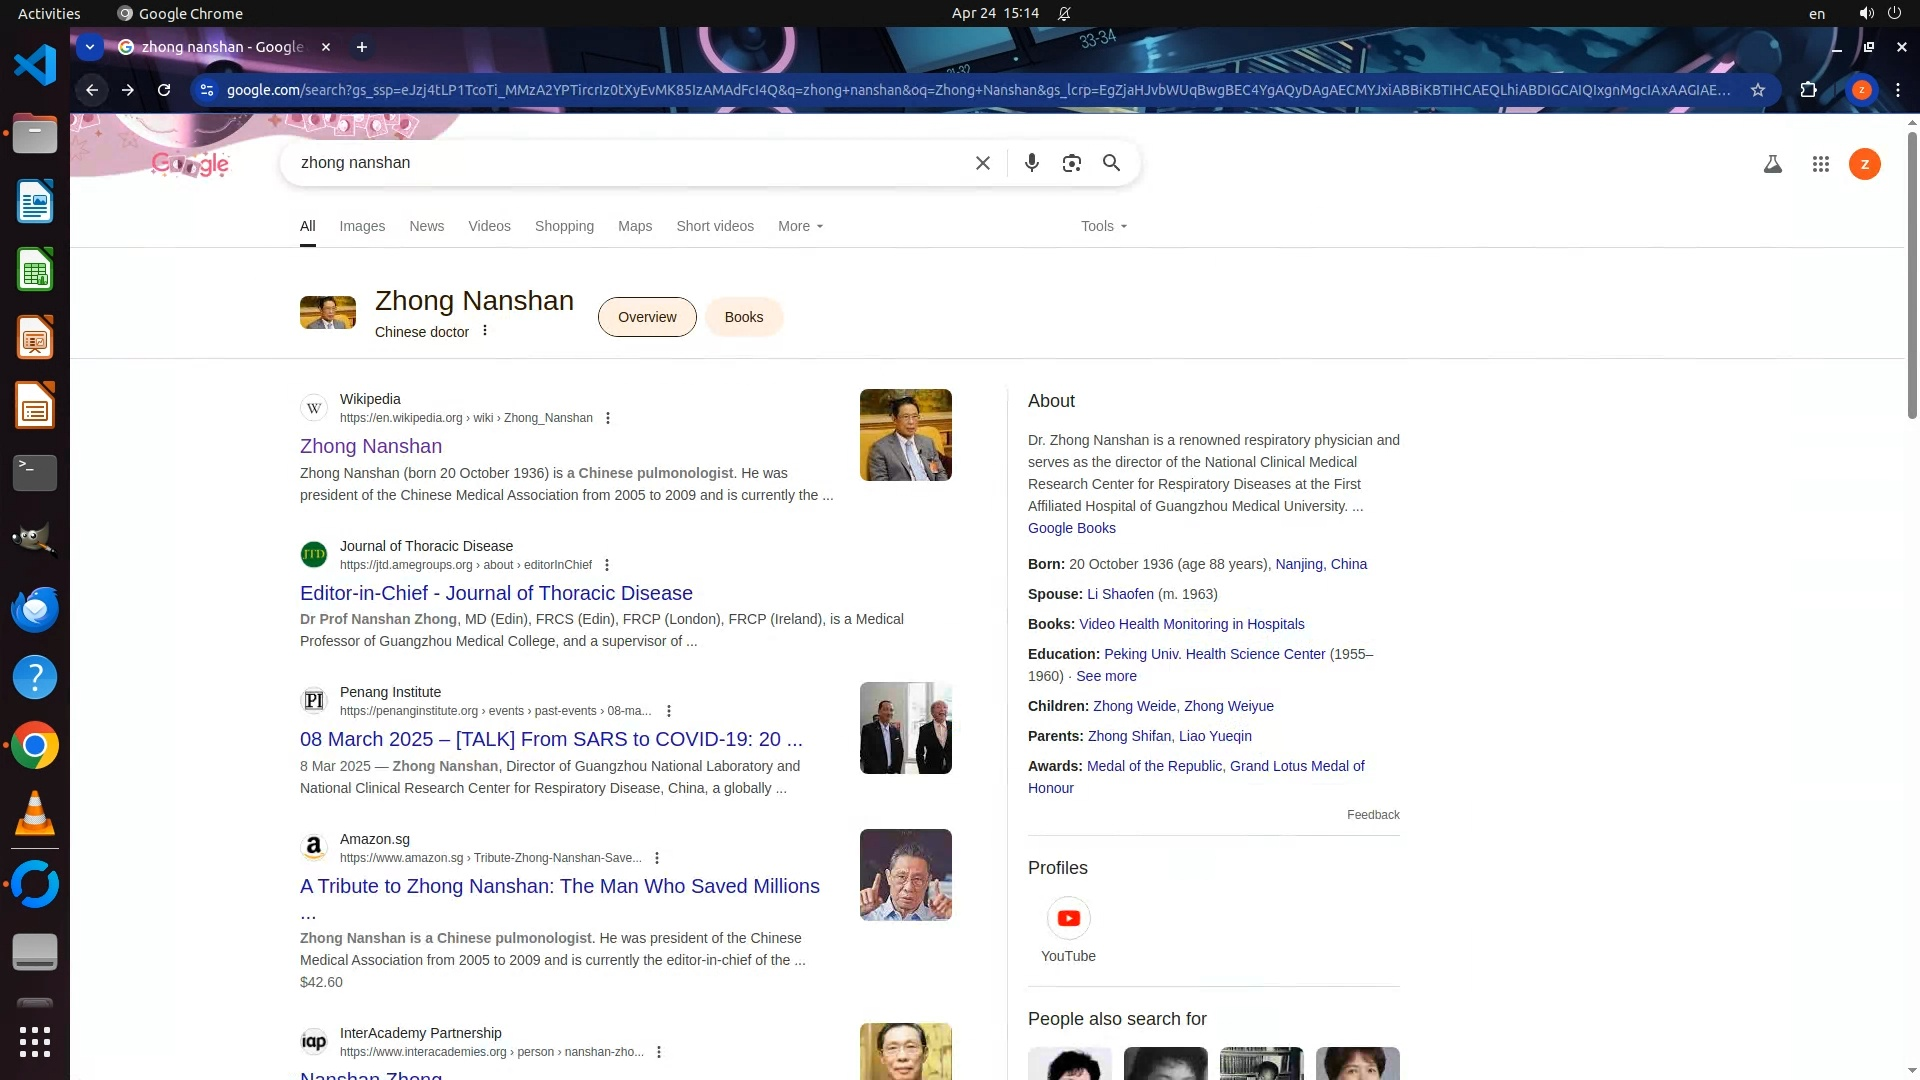Switch to the Images tab

tap(362, 226)
